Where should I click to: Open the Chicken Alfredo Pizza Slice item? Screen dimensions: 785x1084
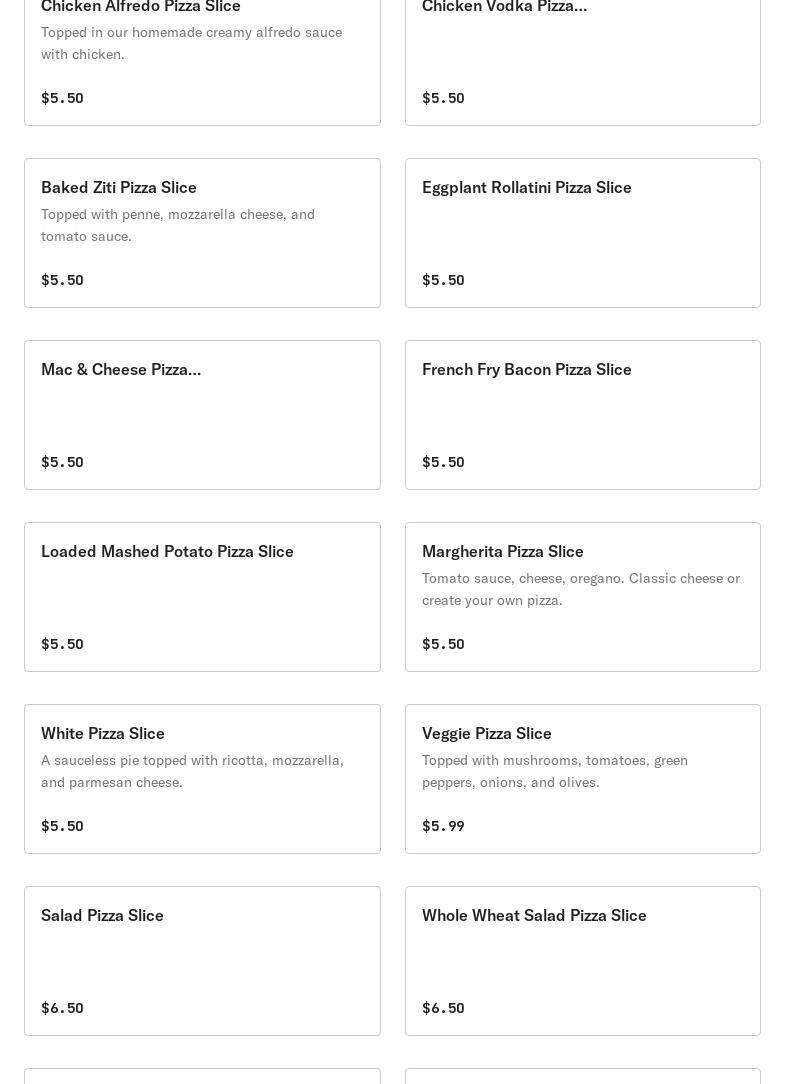coord(141,7)
